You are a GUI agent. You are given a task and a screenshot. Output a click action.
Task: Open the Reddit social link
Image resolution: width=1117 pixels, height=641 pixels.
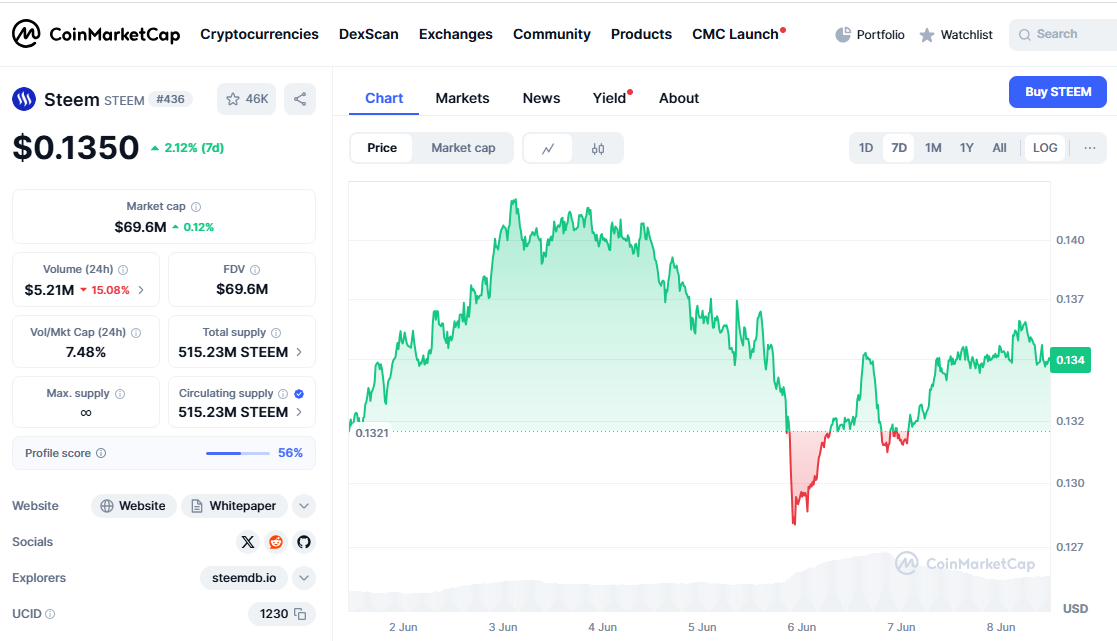(x=276, y=542)
